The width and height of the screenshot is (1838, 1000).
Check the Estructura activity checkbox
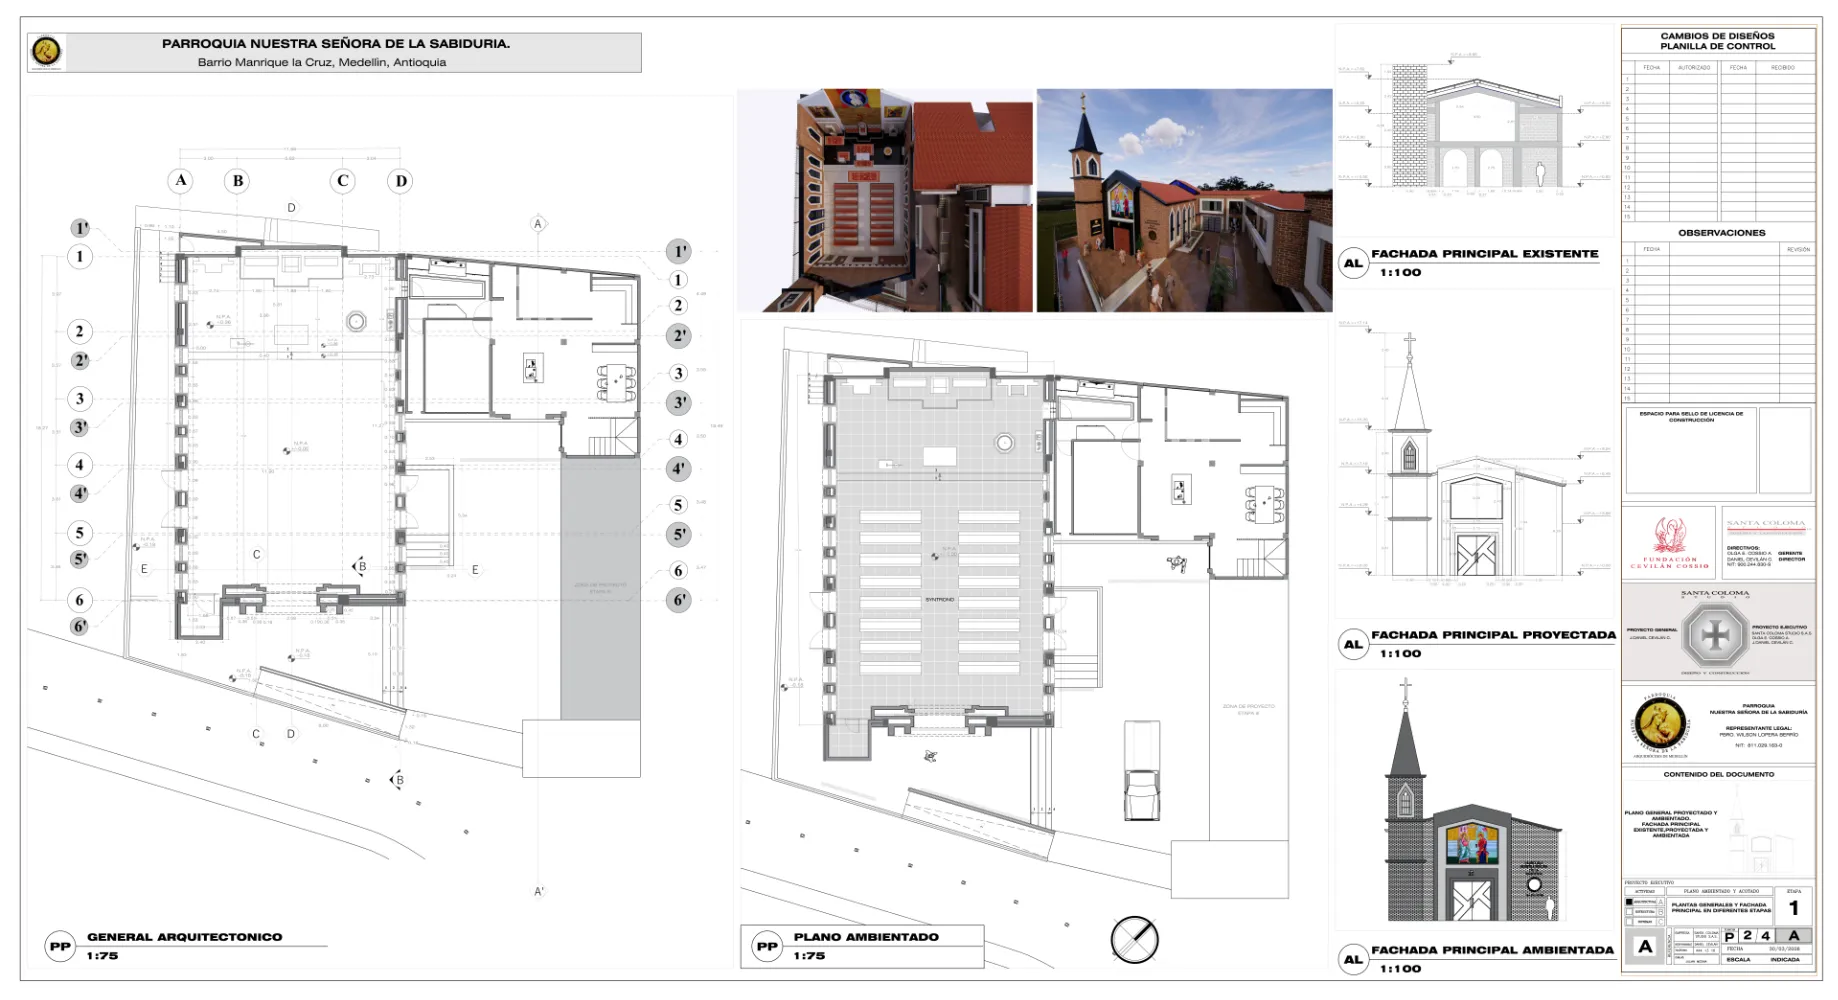pos(1629,912)
